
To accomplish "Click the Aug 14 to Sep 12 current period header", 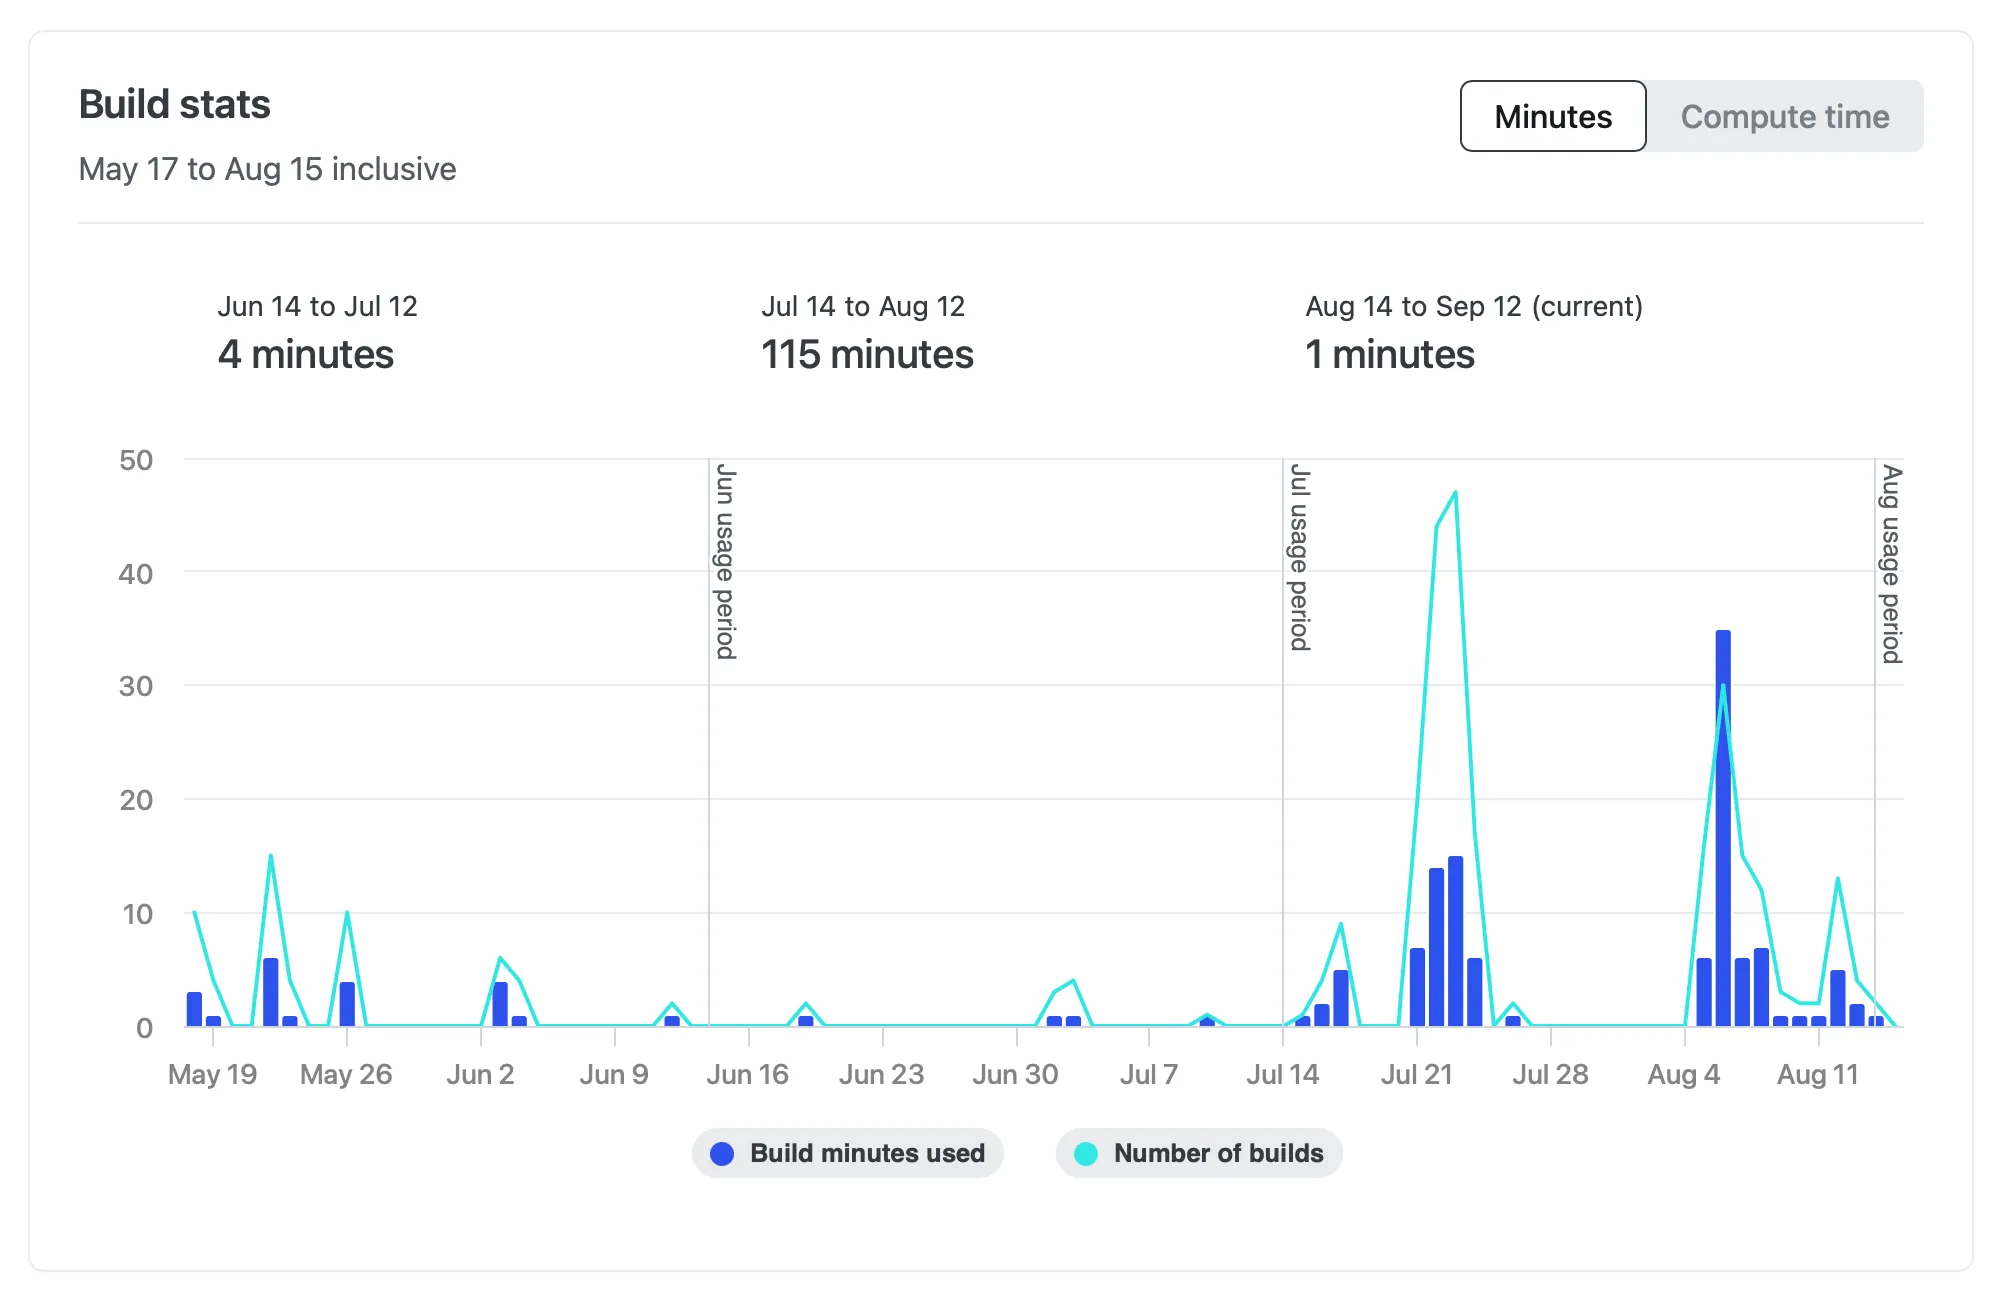I will pyautogui.click(x=1475, y=307).
